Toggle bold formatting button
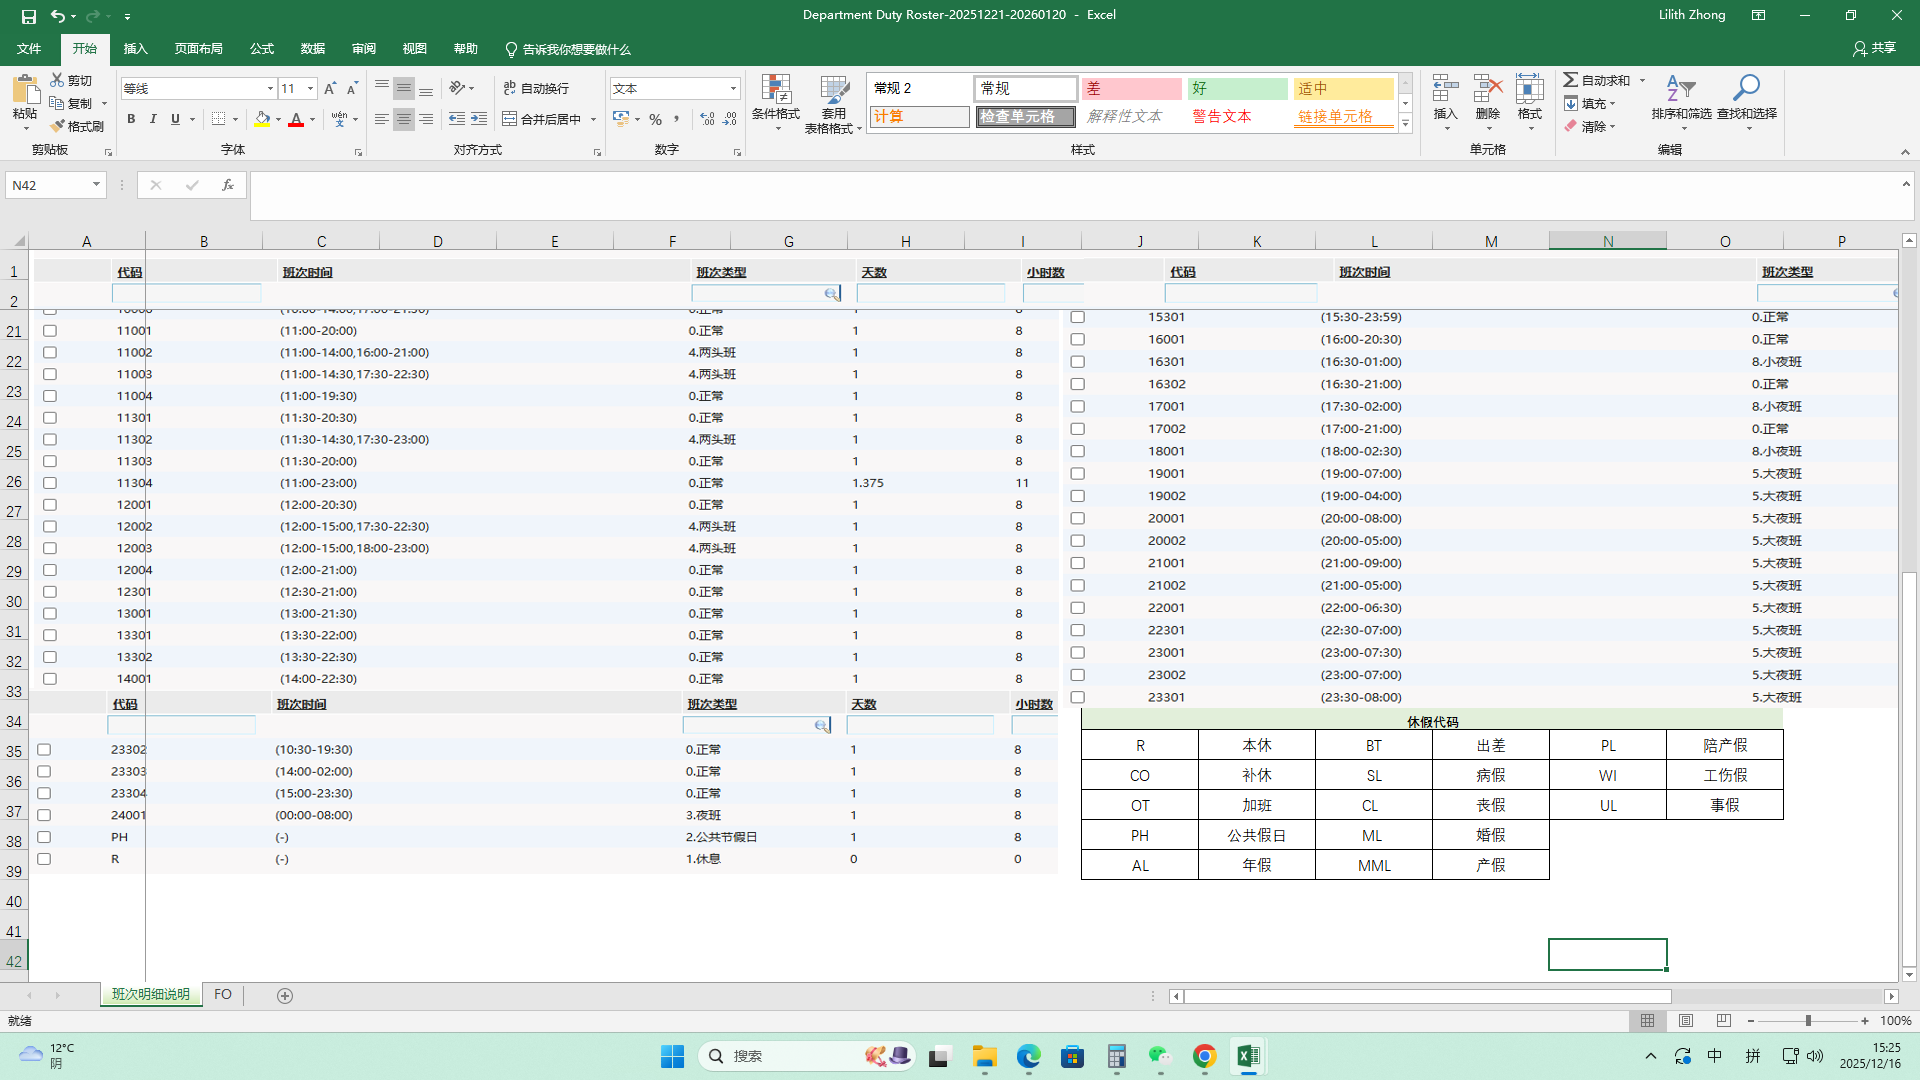 click(x=131, y=119)
